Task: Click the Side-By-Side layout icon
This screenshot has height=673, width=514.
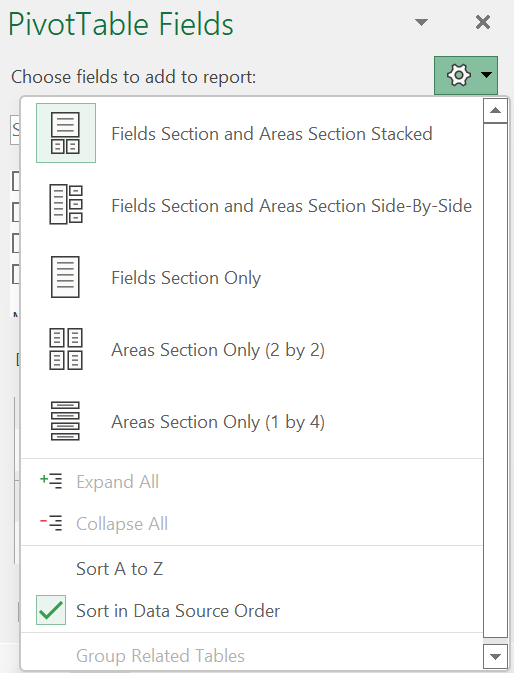Action: point(66,205)
